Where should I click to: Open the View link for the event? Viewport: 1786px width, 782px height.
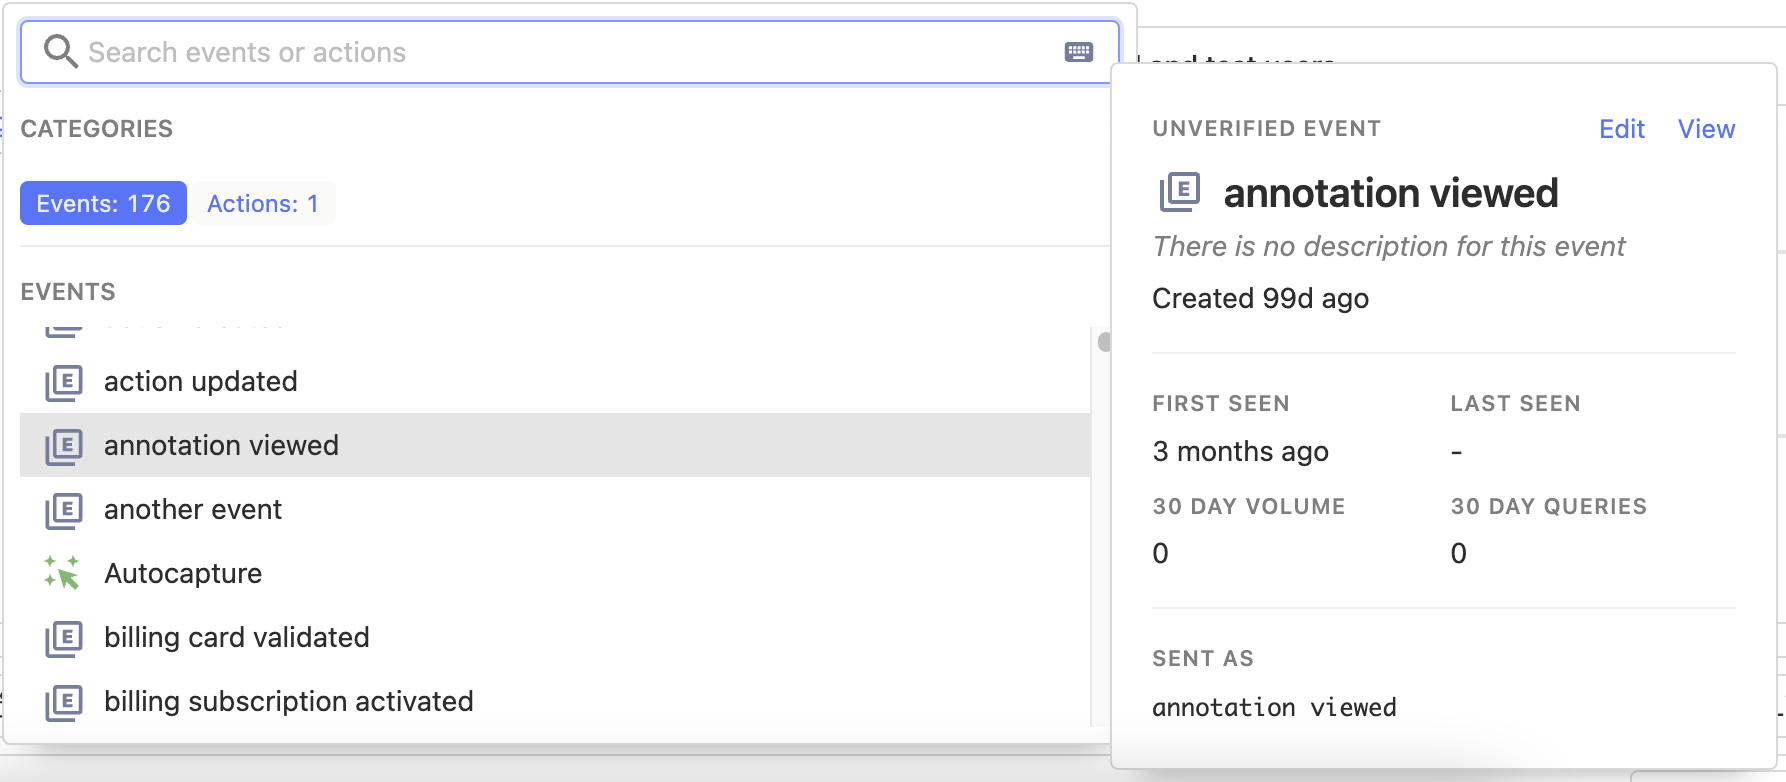(1706, 129)
